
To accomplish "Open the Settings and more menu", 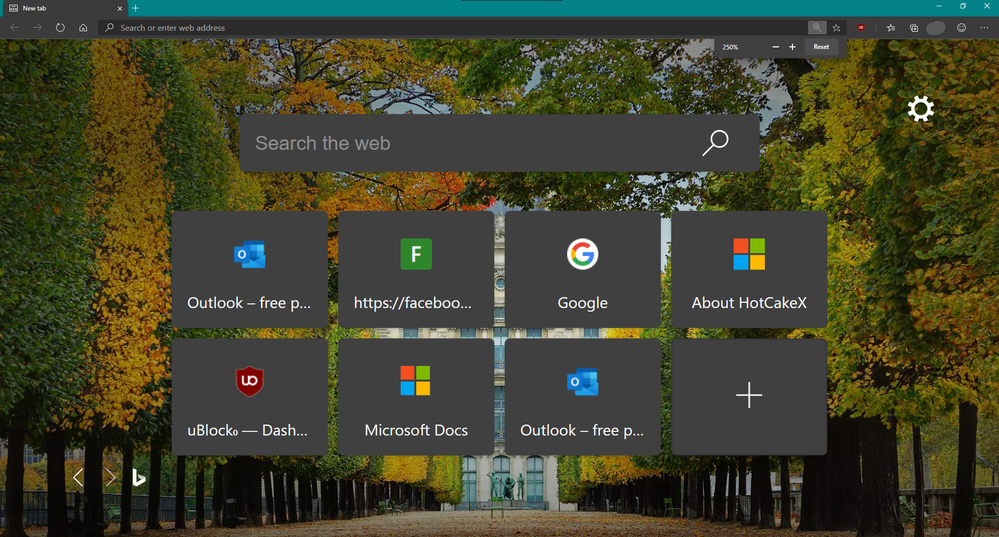I will [x=984, y=28].
